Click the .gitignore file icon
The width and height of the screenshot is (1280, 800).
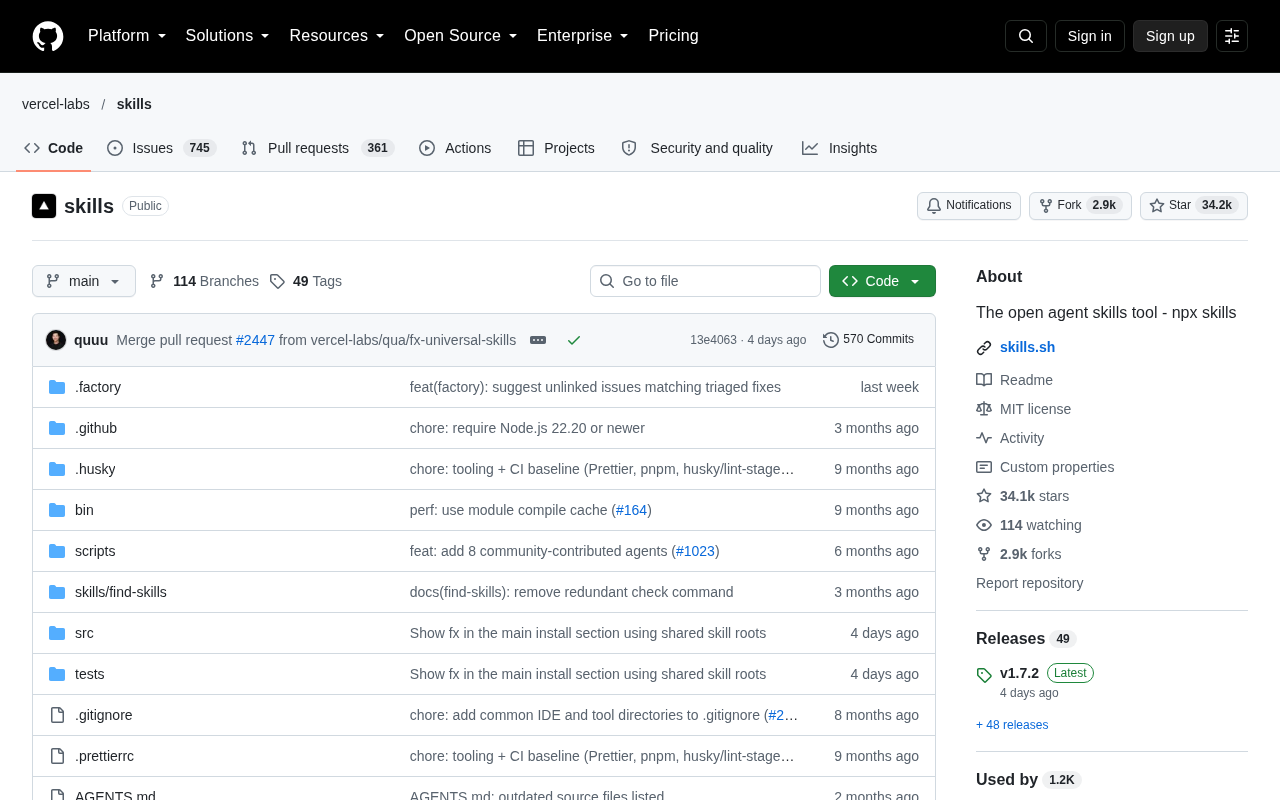57,715
